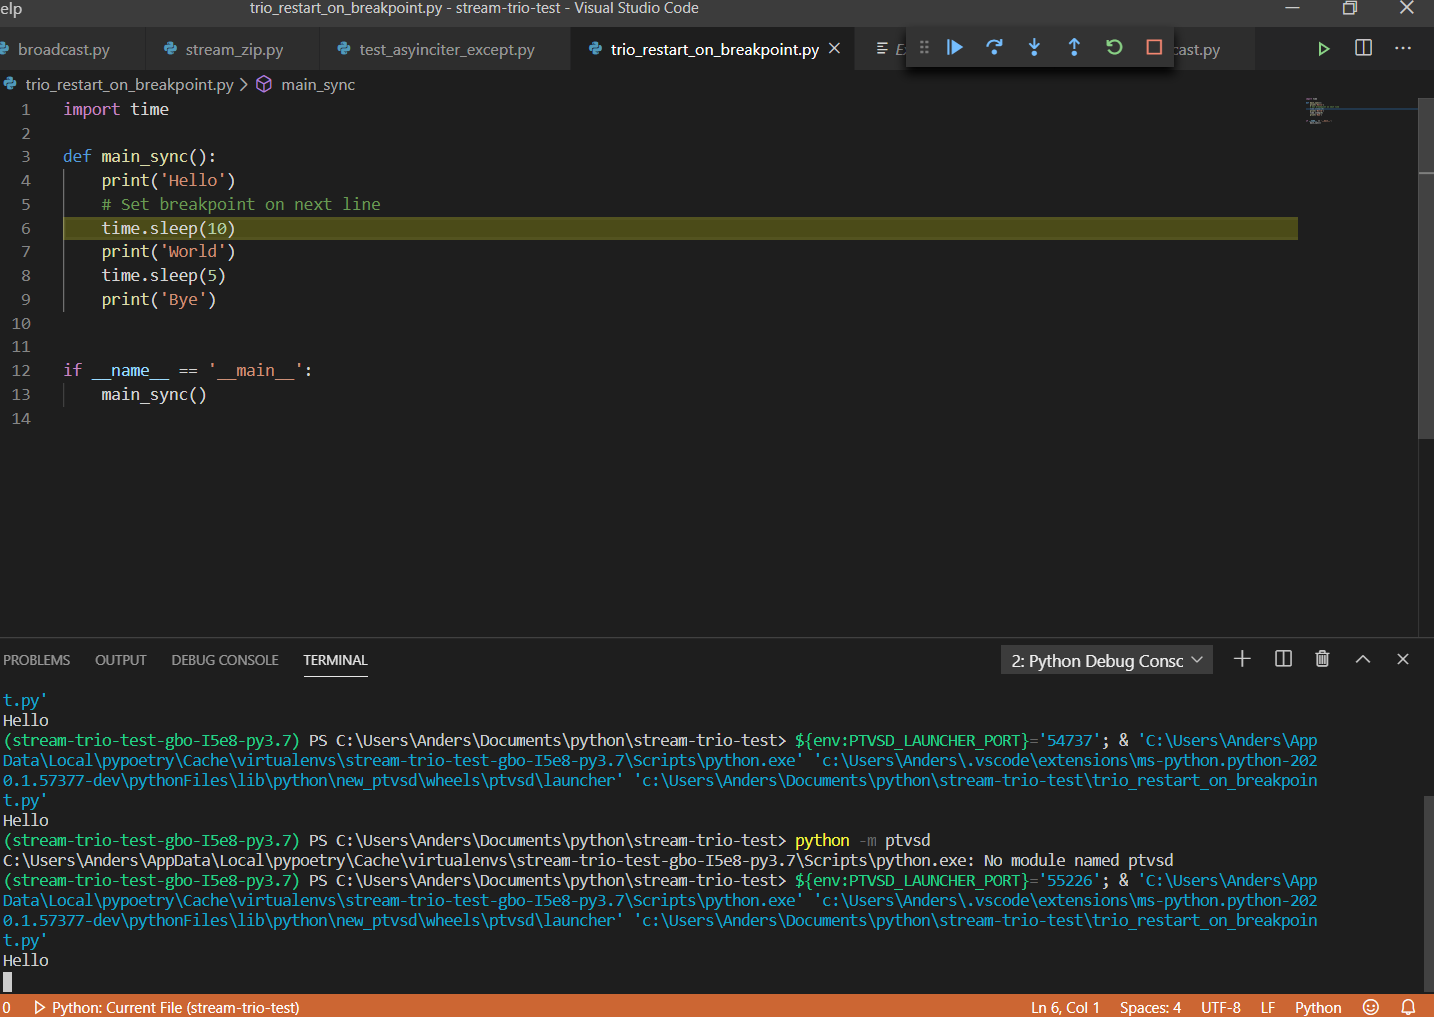Open the editor's more actions menu
This screenshot has width=1434, height=1017.
click(1403, 47)
